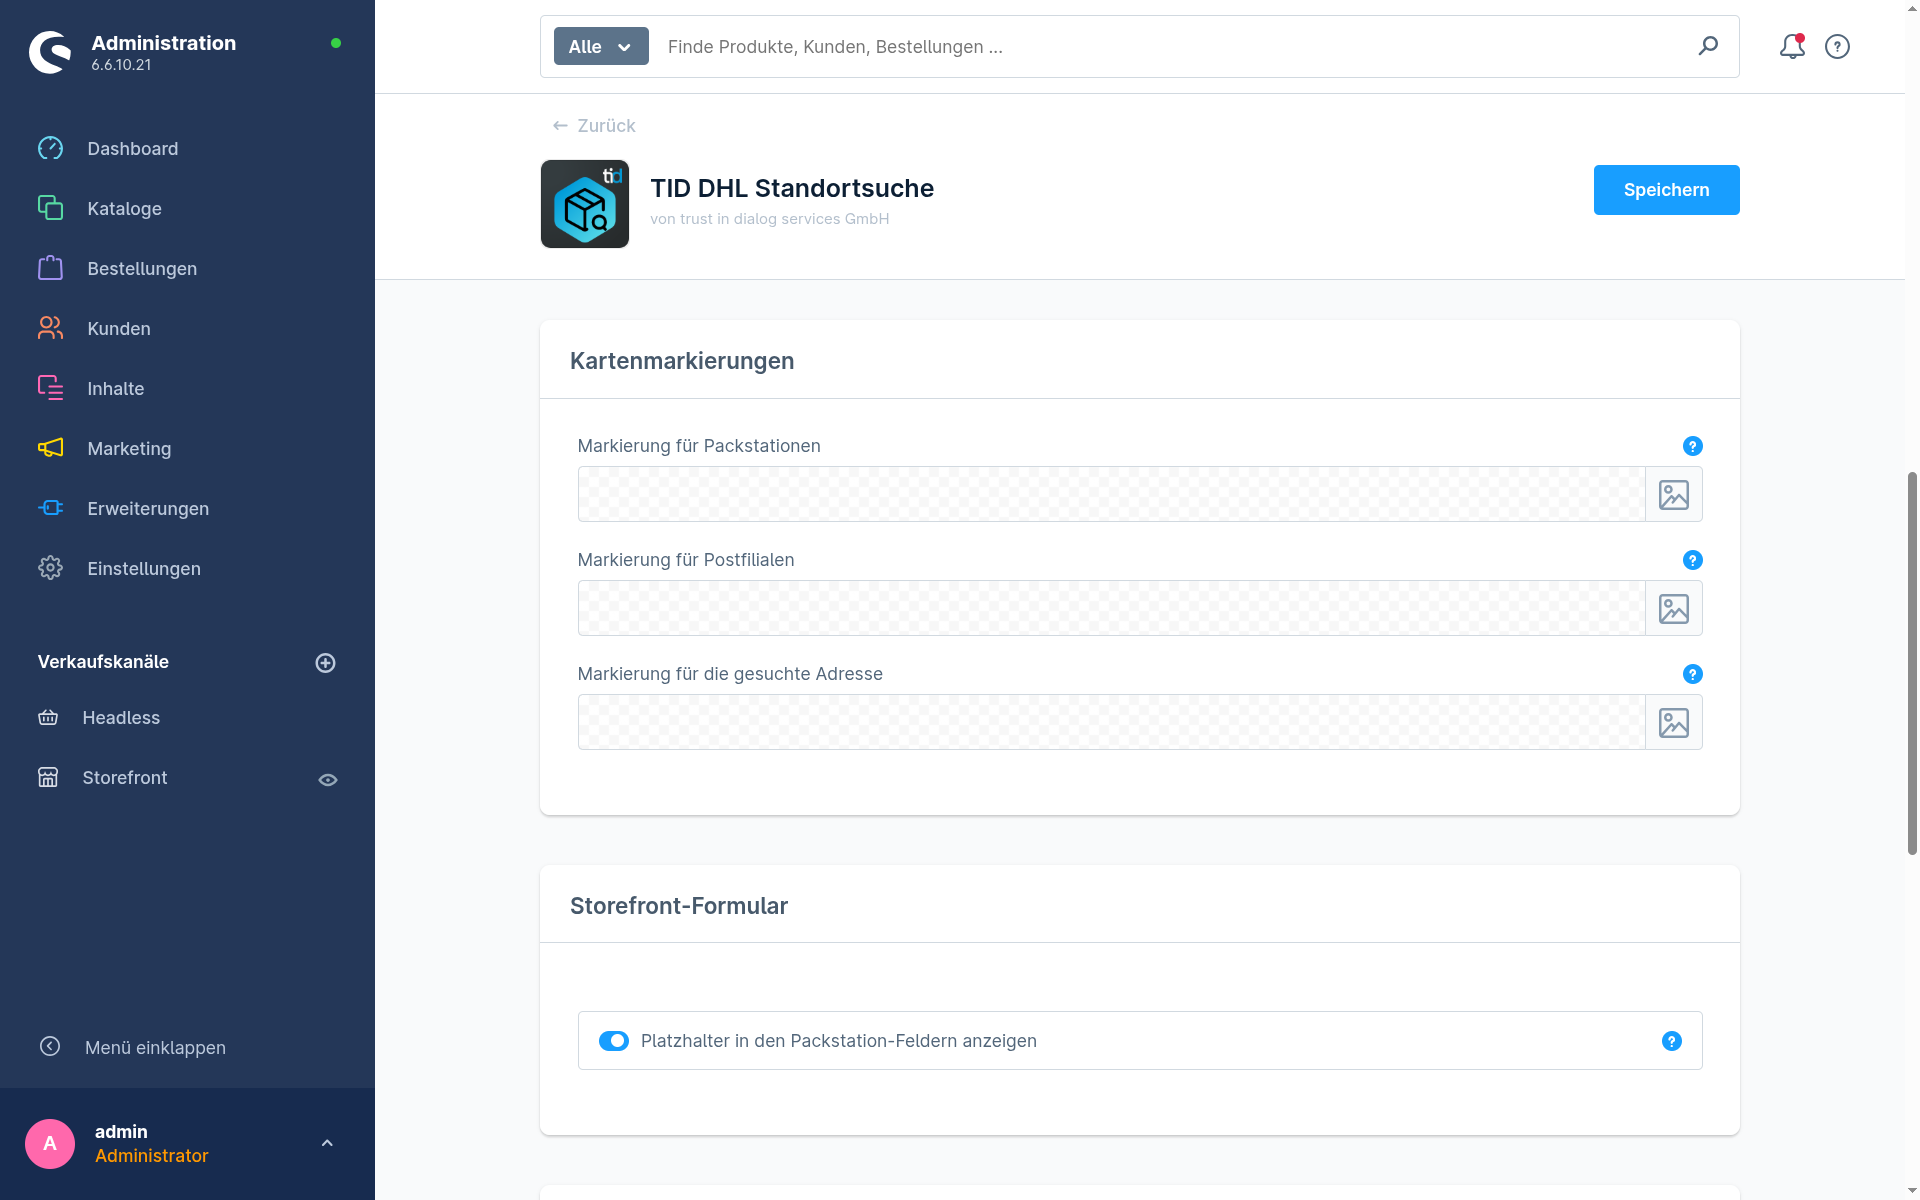Click the magnifier search icon
1920x1200 pixels.
[1708, 46]
